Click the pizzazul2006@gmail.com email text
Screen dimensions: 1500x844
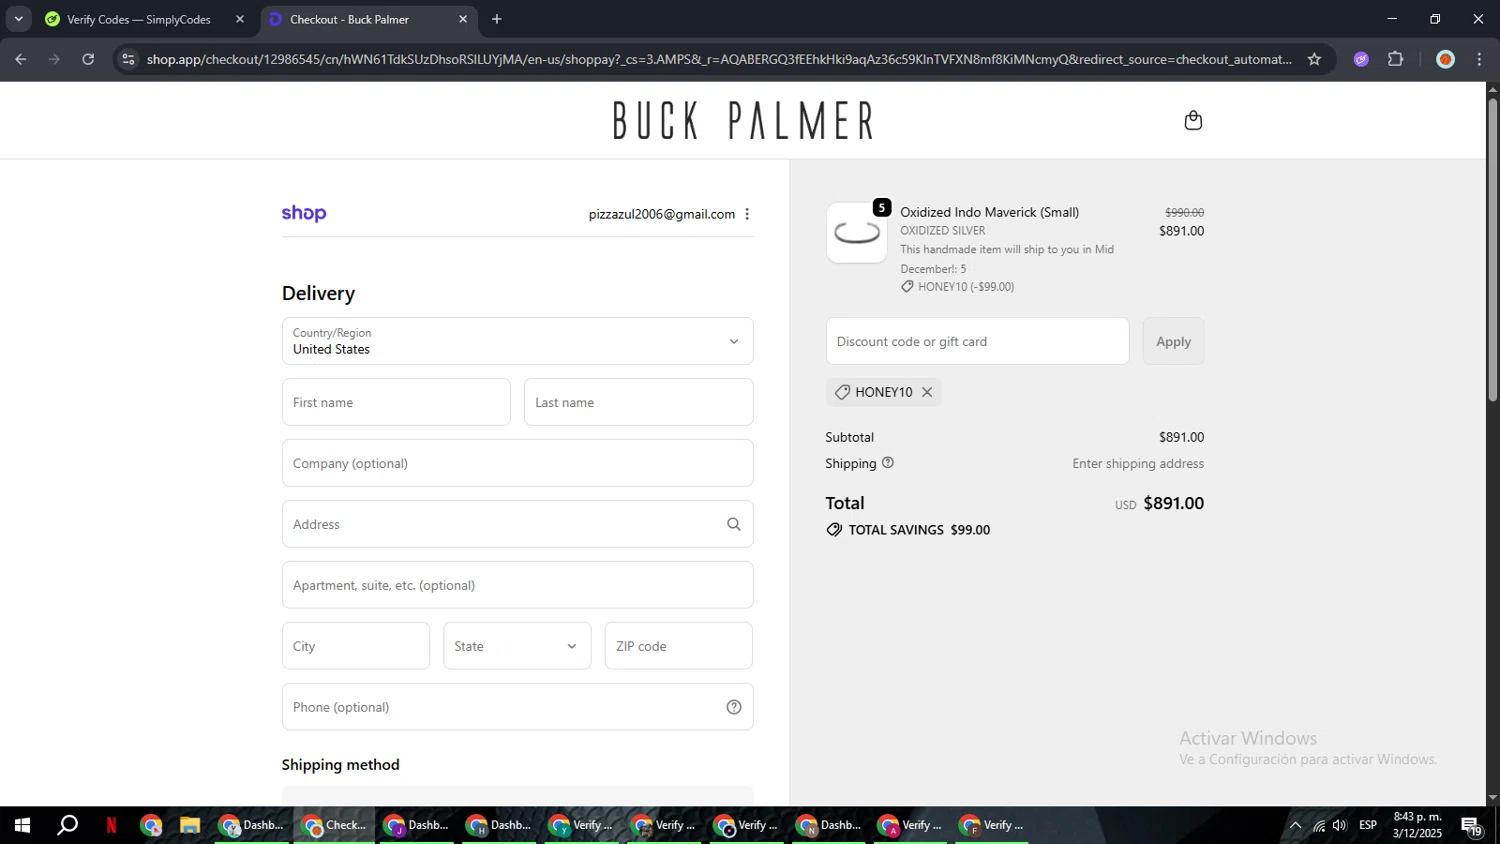click(x=661, y=214)
